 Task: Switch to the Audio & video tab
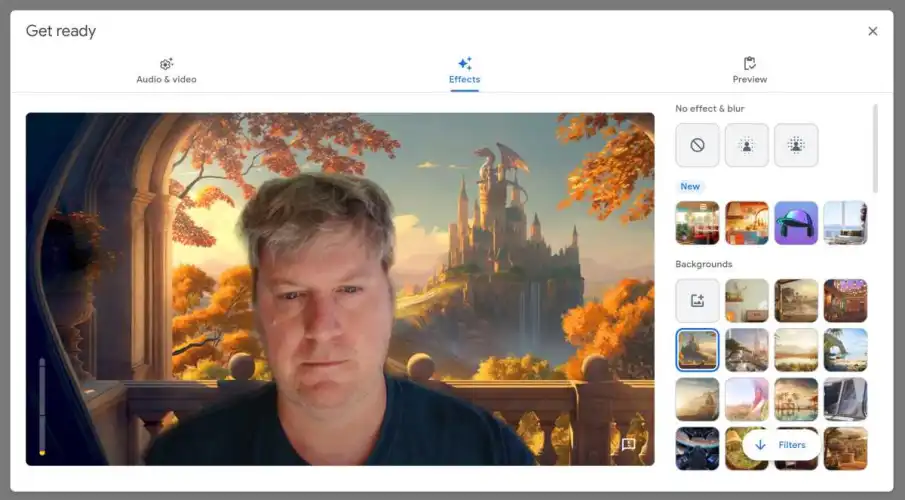(x=166, y=71)
